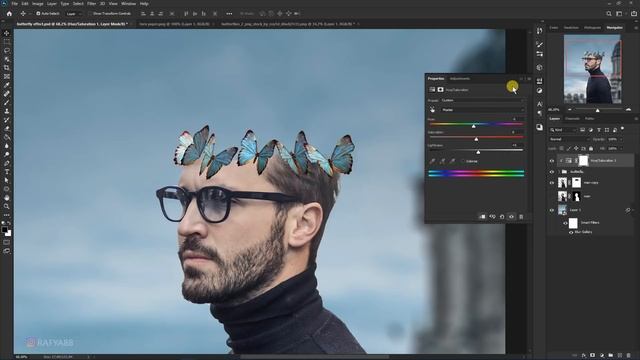This screenshot has width=640, height=360.
Task: Open the search icon at top right
Action: [609, 13]
